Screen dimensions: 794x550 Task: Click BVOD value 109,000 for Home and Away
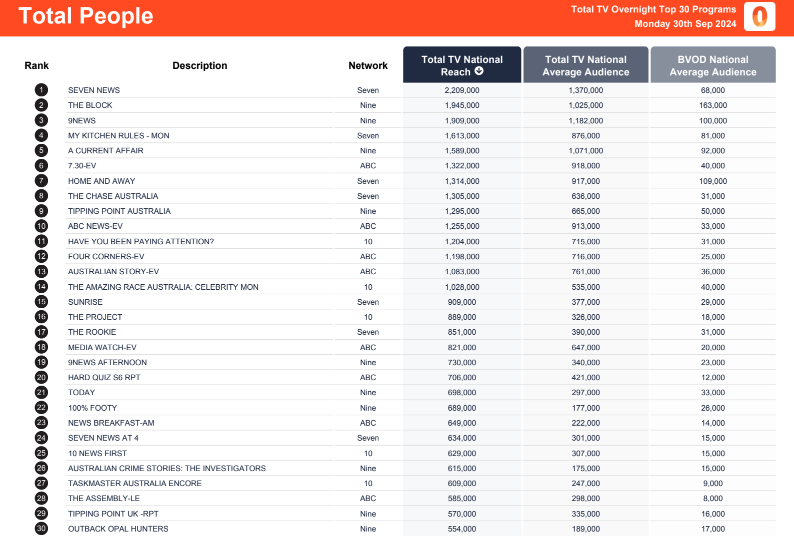(713, 181)
